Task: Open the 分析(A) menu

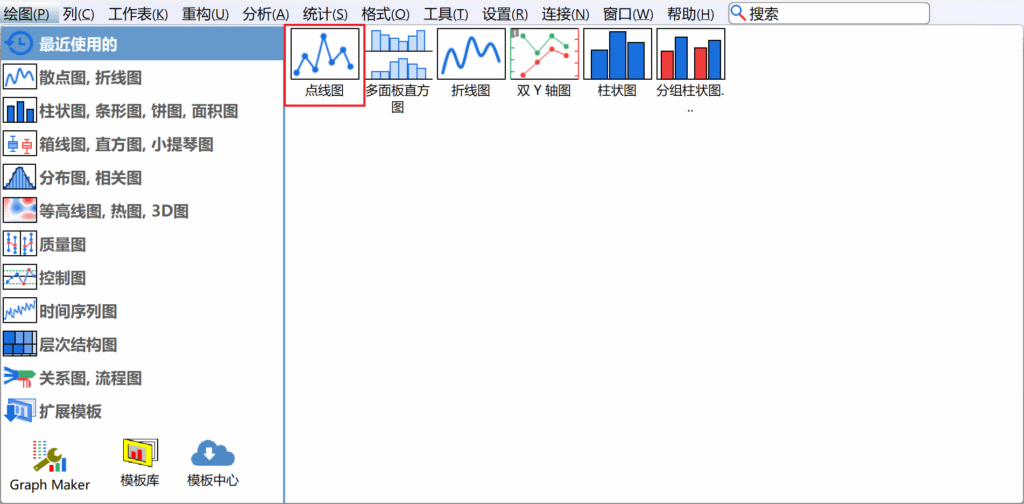Action: 265,14
